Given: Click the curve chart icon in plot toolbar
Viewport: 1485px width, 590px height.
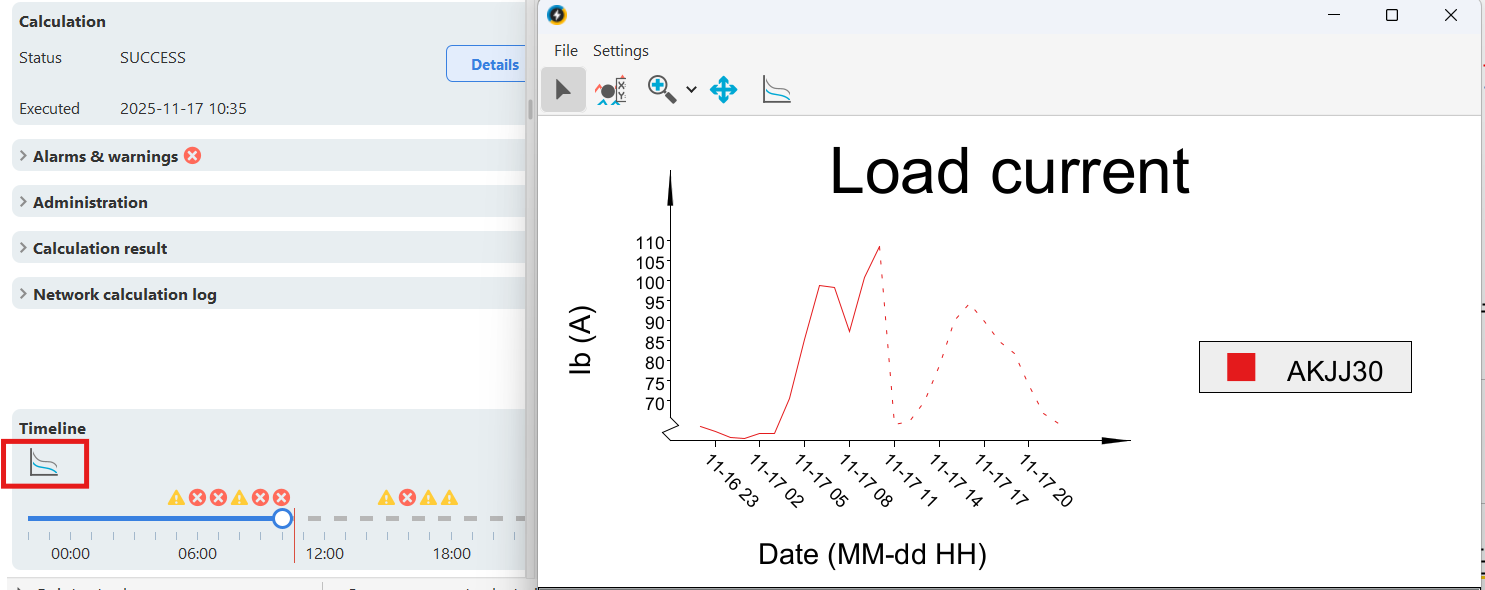Looking at the screenshot, I should click(776, 90).
